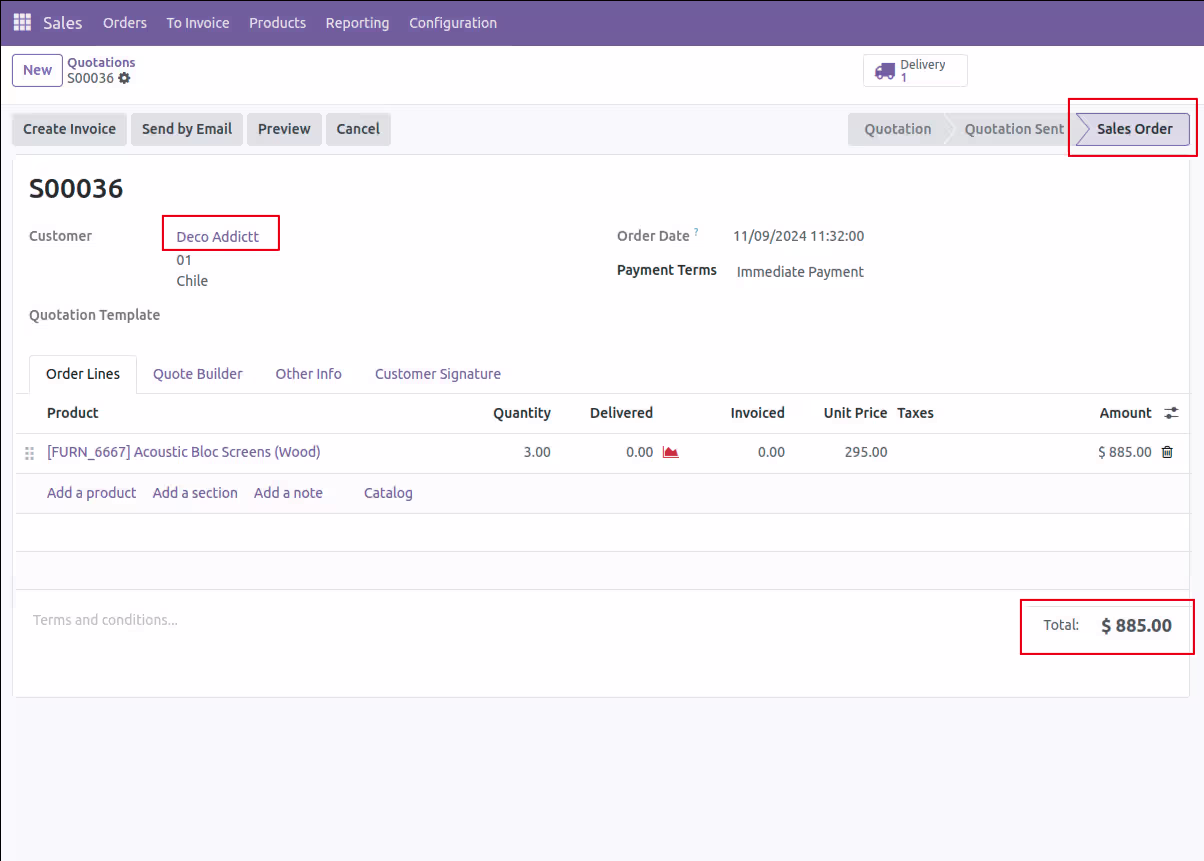Open the product Catalog link
This screenshot has height=861, width=1204.
[x=388, y=493]
